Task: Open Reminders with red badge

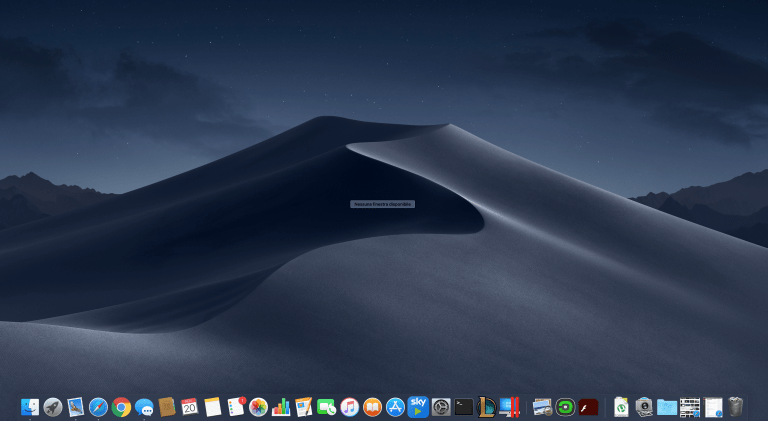Action: click(236, 407)
